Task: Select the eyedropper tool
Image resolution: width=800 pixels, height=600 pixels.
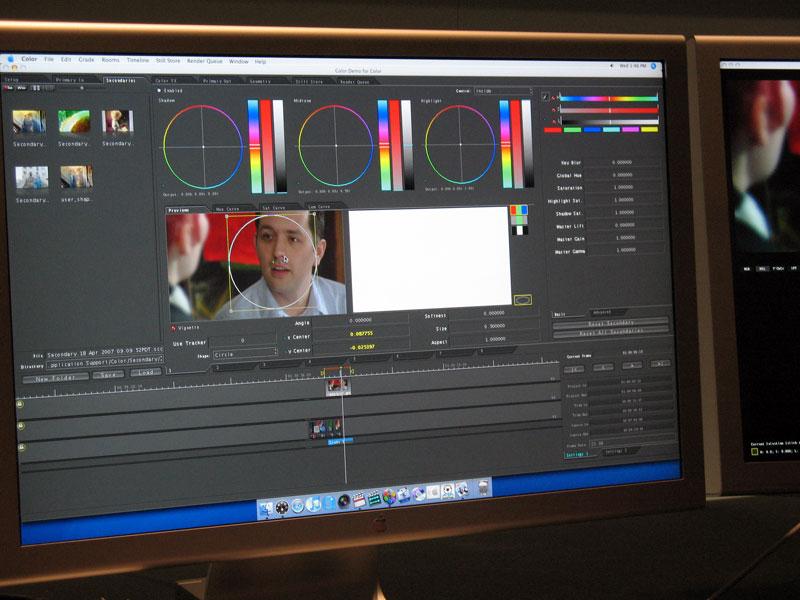Action: tap(545, 96)
